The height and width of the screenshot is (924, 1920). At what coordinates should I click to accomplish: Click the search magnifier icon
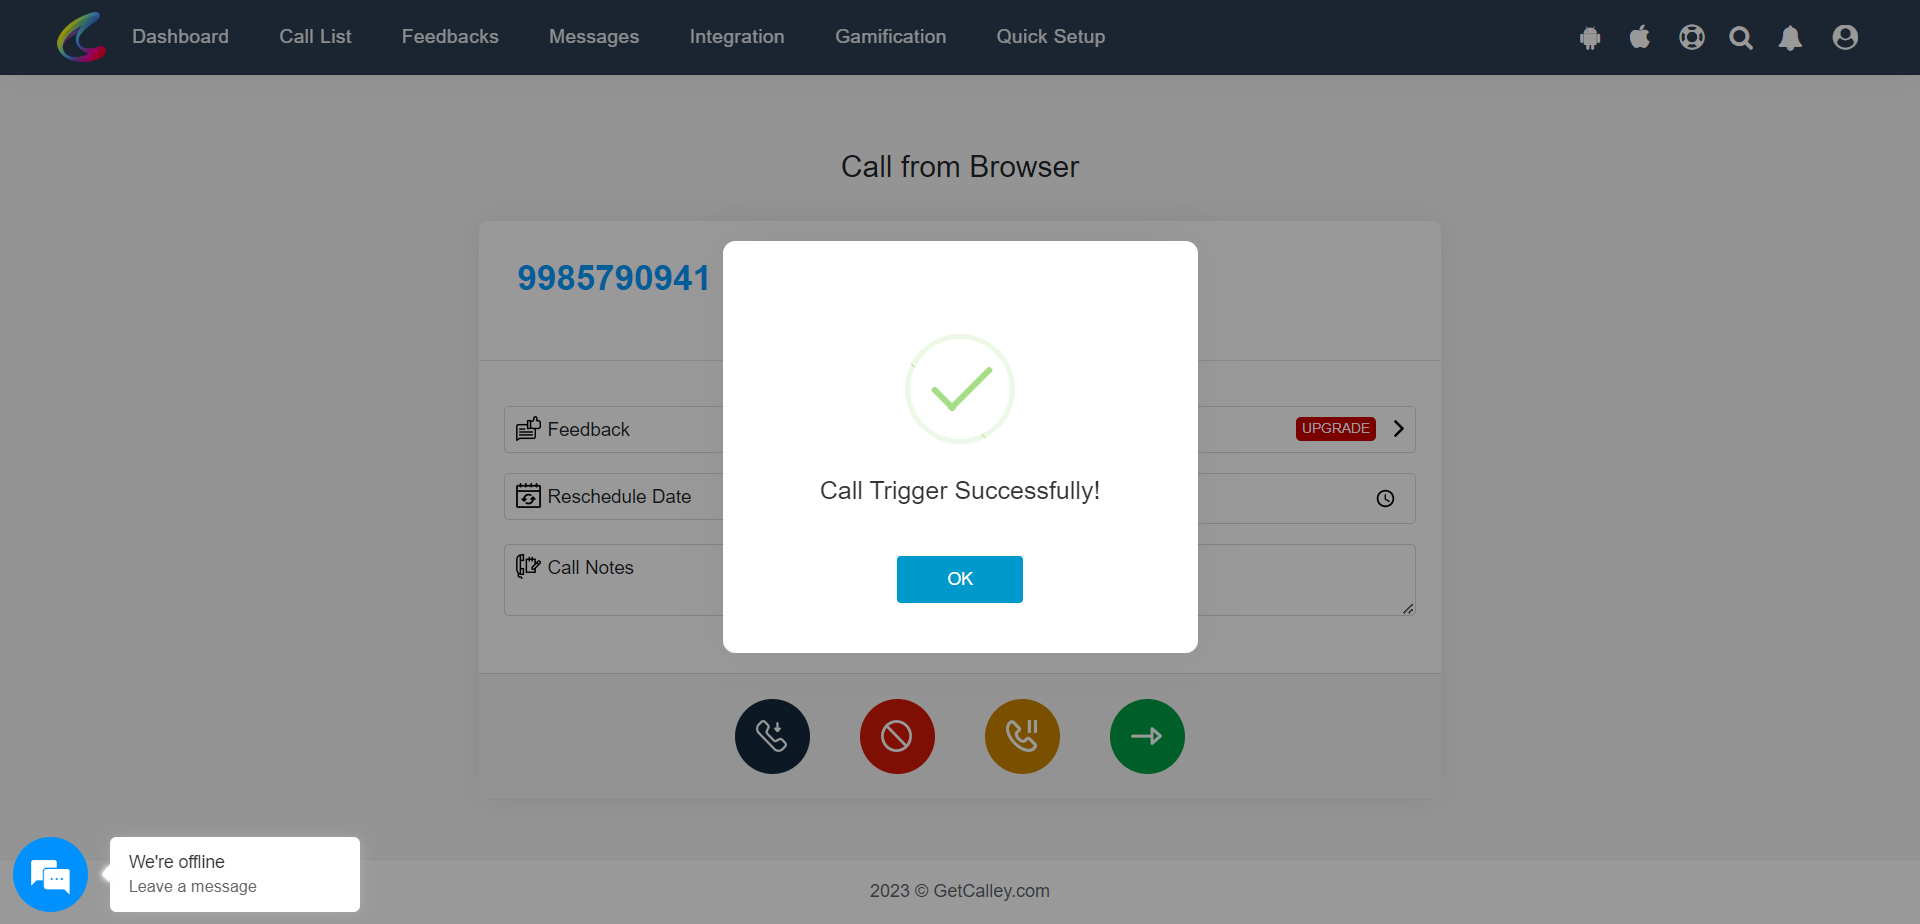click(1741, 38)
